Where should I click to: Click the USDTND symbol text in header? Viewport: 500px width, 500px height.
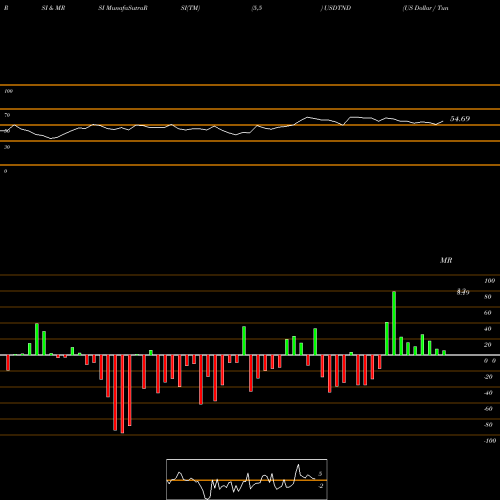[x=337, y=8]
